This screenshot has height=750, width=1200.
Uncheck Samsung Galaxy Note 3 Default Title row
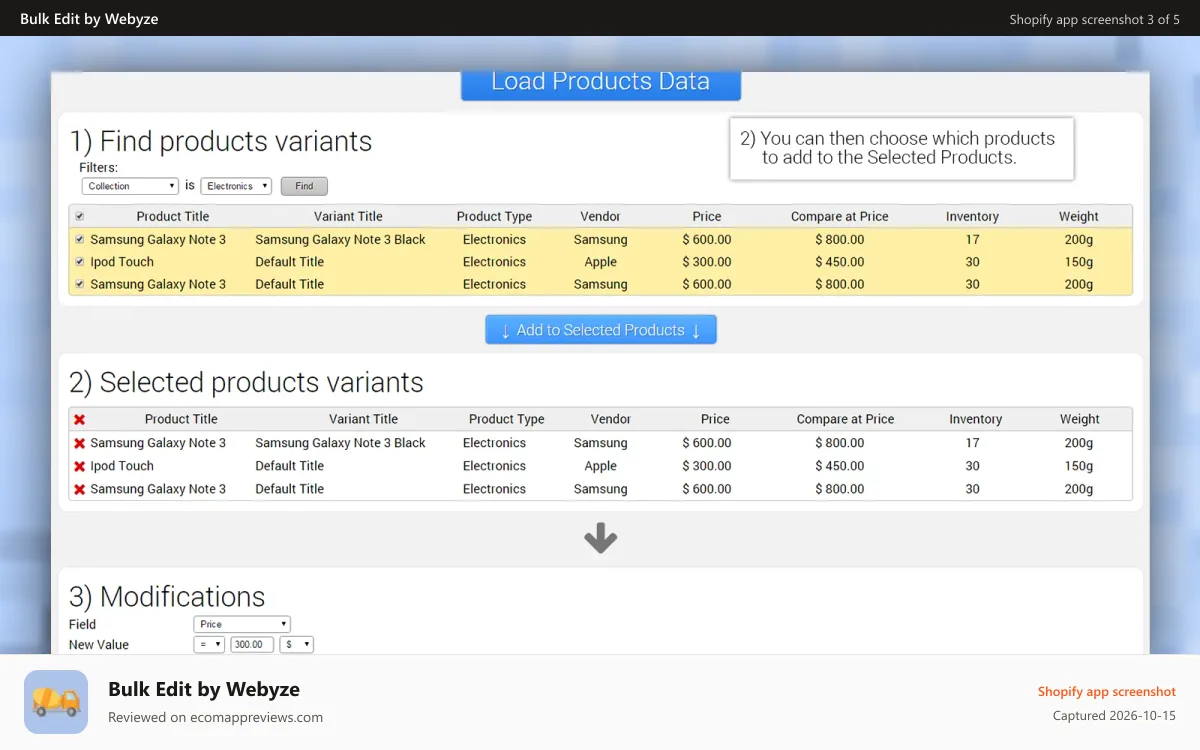coord(80,284)
